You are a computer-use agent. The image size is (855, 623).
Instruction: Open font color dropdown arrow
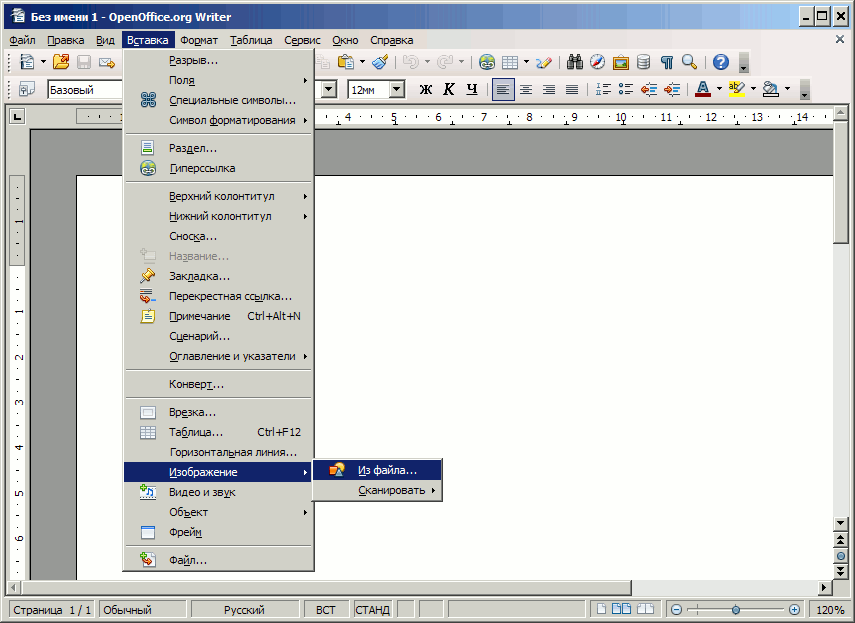pos(719,89)
